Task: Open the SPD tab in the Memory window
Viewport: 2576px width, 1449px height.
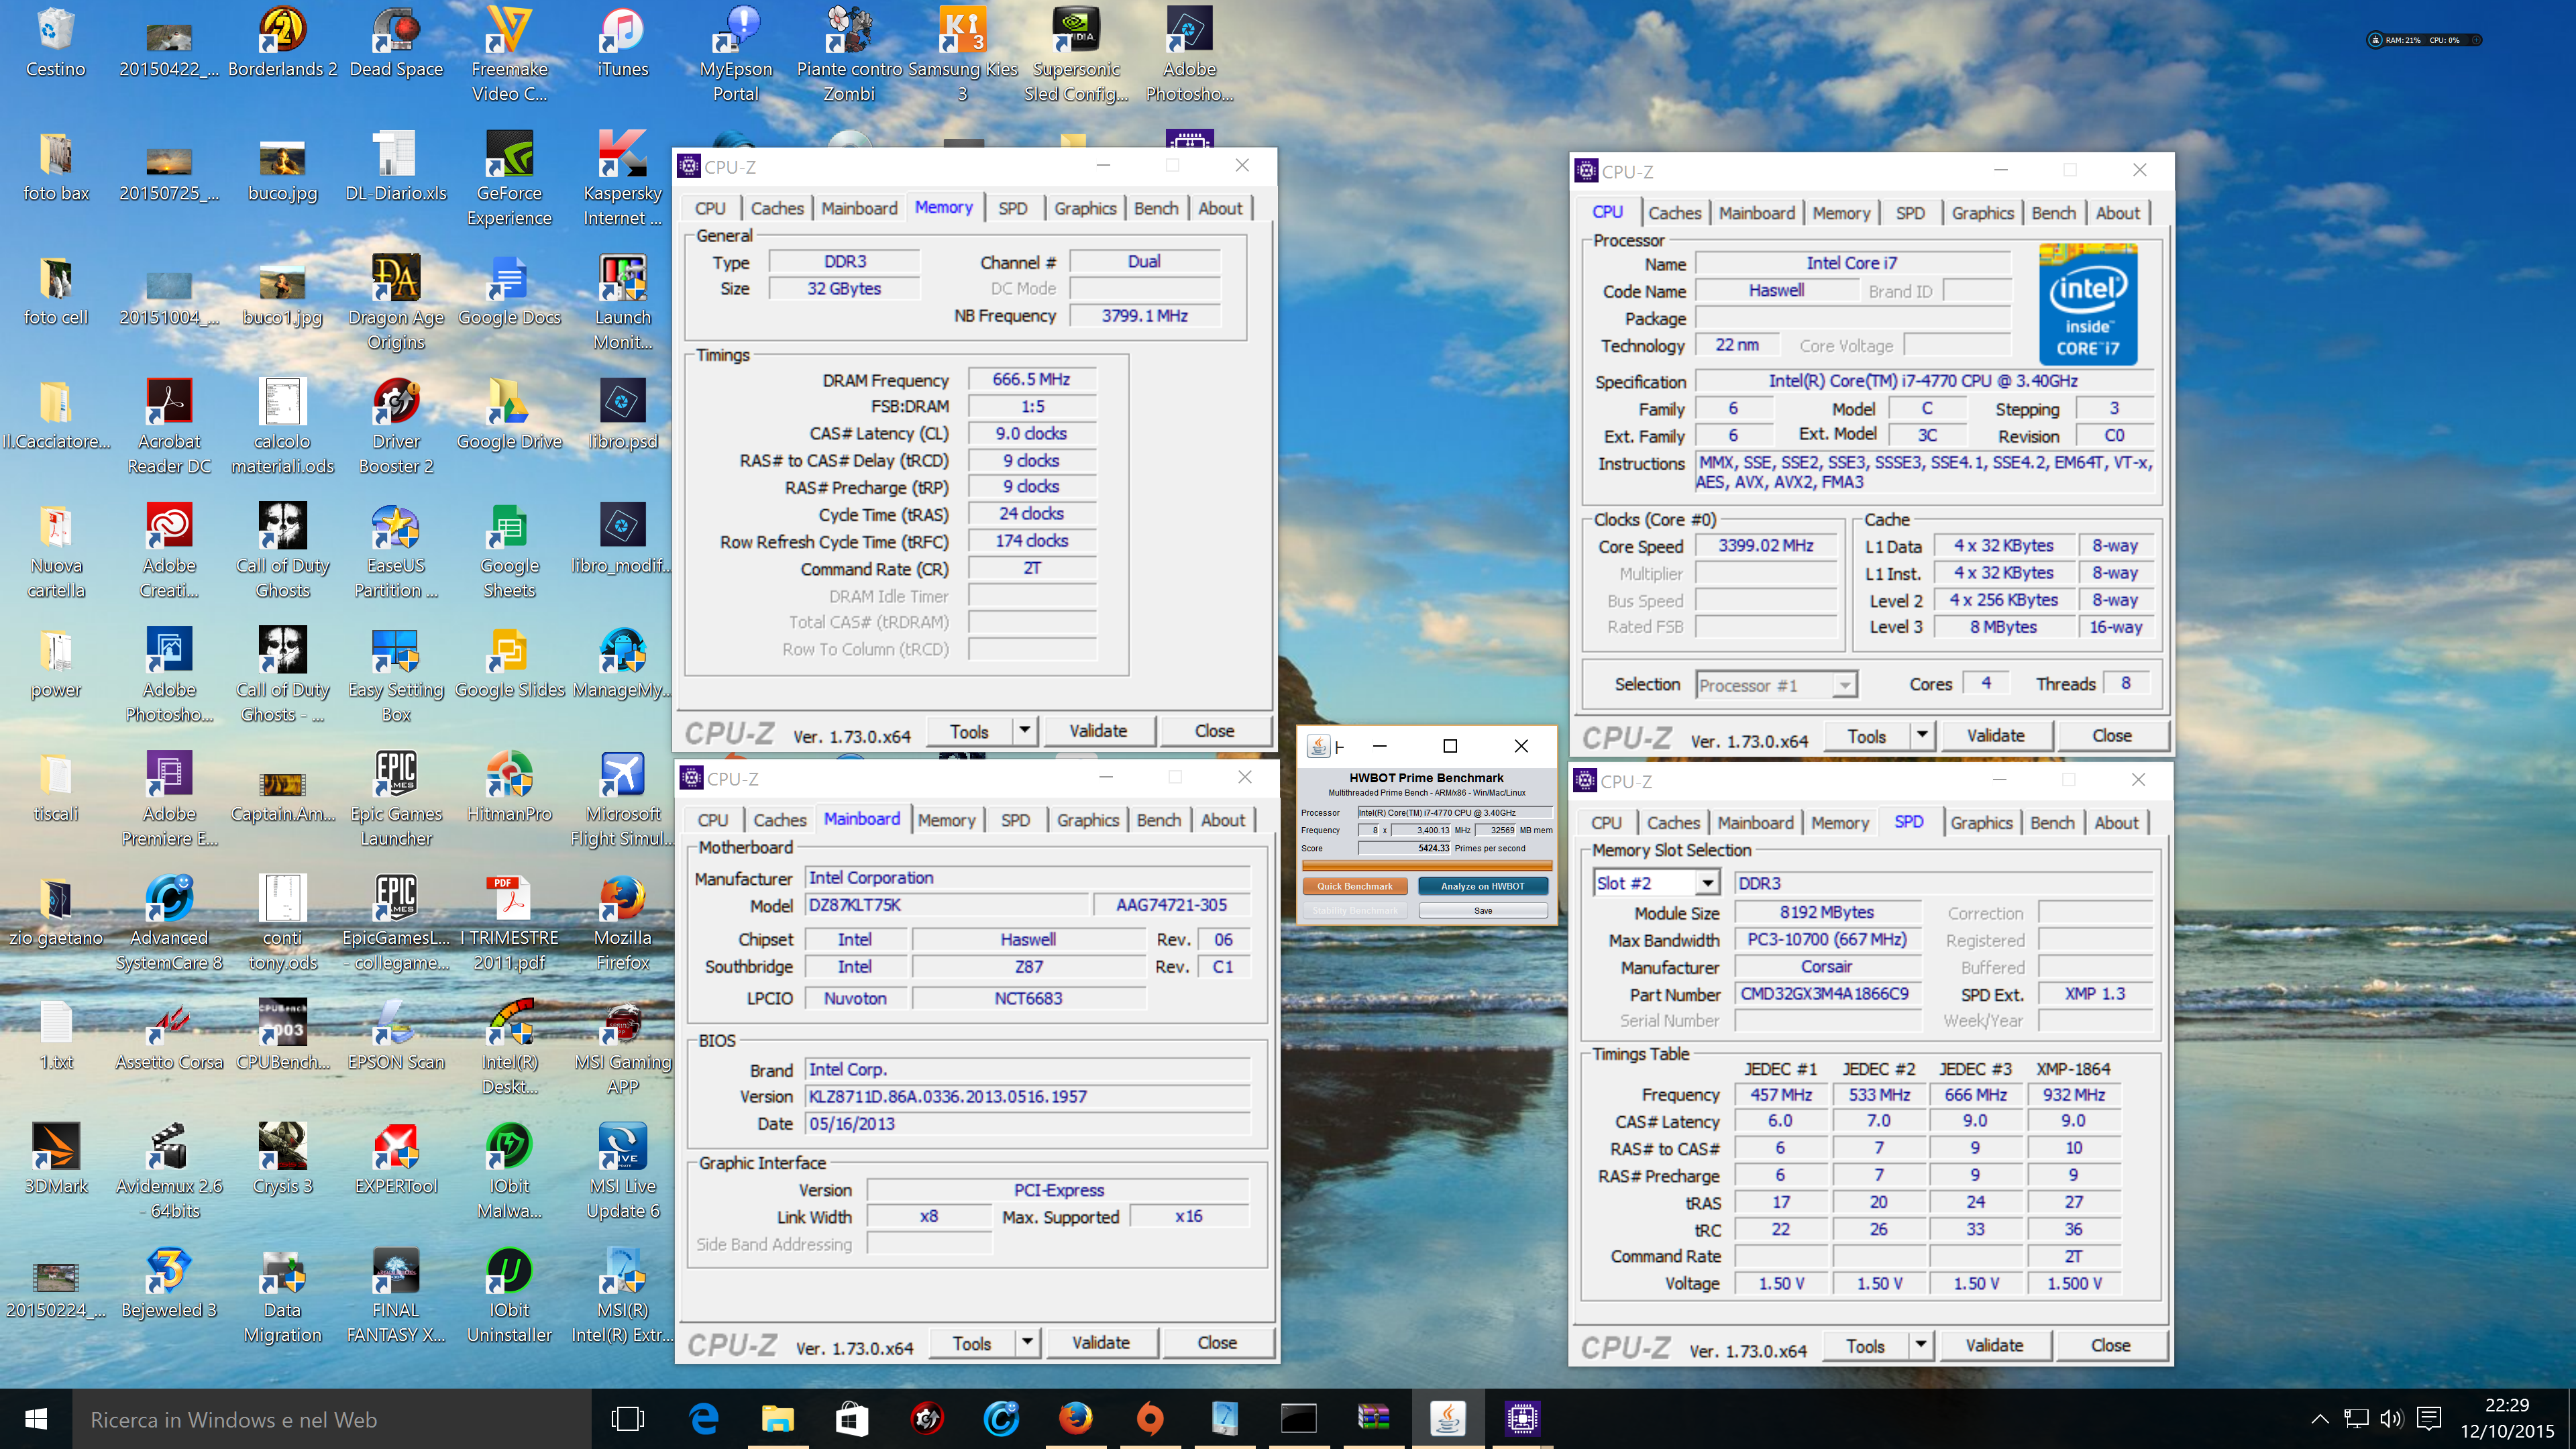Action: [x=1012, y=208]
